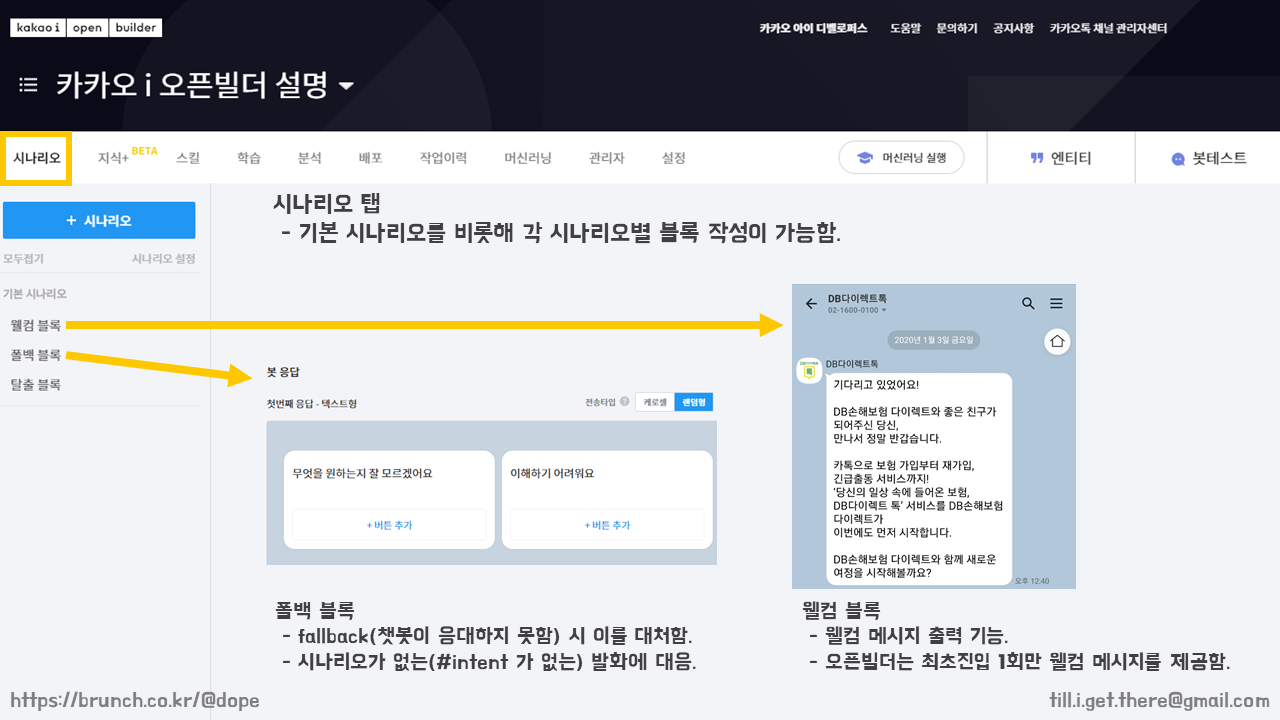
Task: Open the 공지사항 notices link
Action: (1013, 29)
